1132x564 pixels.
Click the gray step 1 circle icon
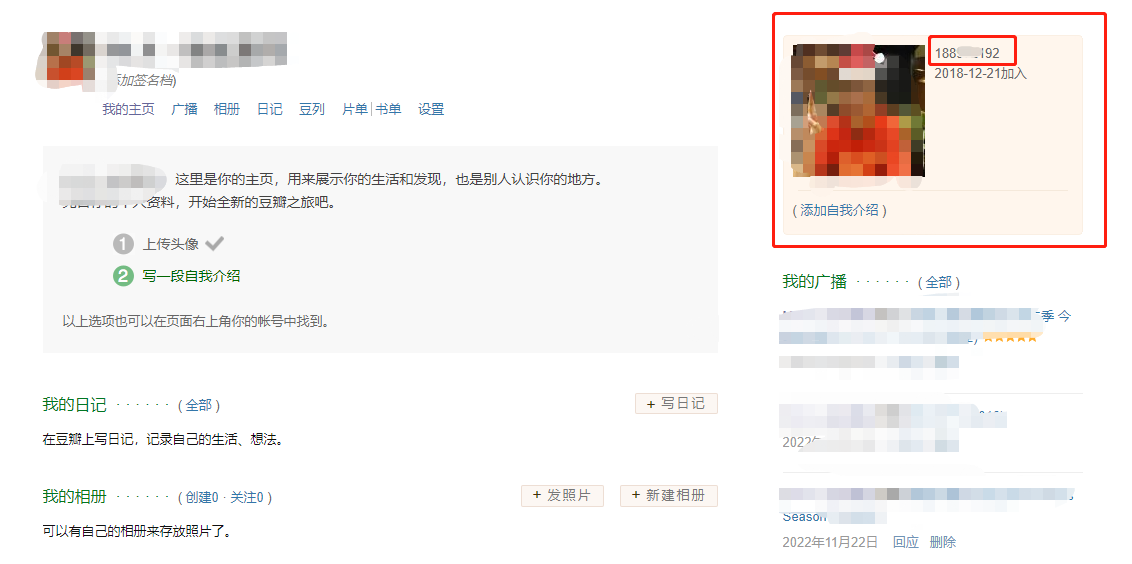coord(123,244)
